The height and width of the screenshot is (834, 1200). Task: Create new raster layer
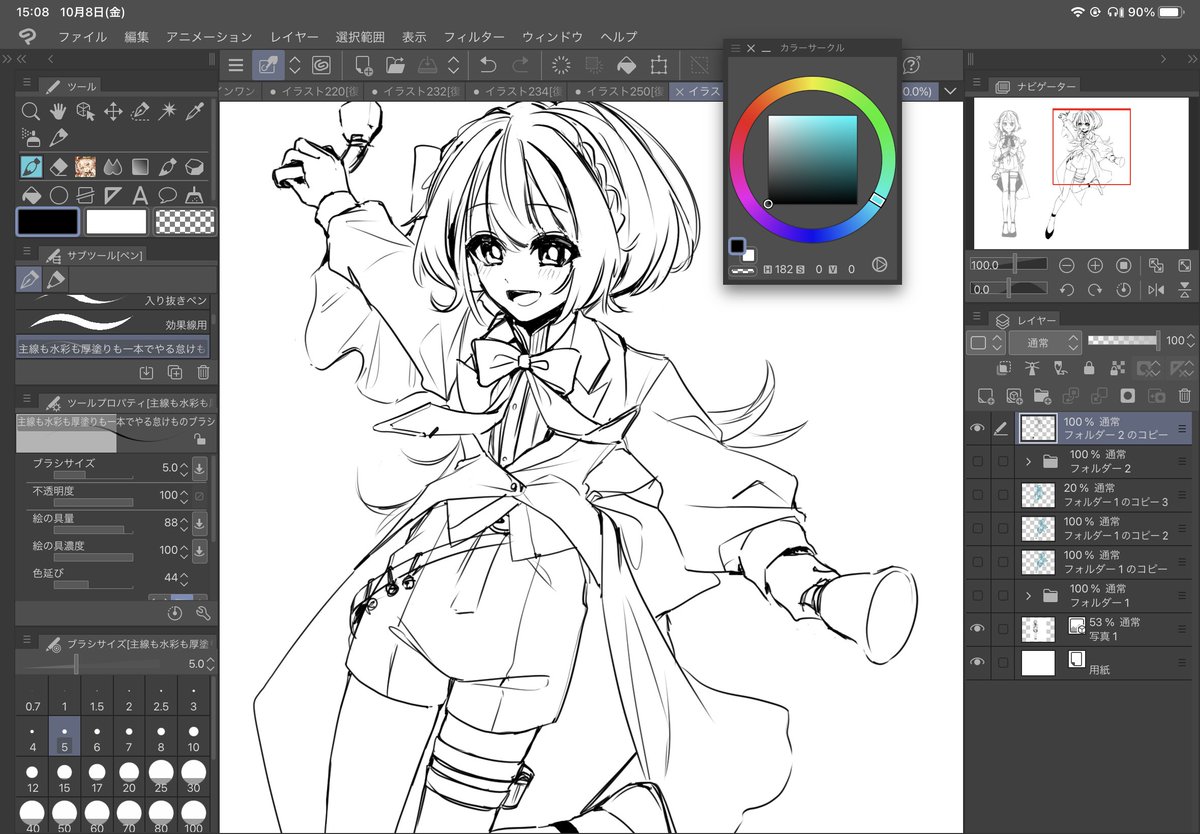coord(985,396)
